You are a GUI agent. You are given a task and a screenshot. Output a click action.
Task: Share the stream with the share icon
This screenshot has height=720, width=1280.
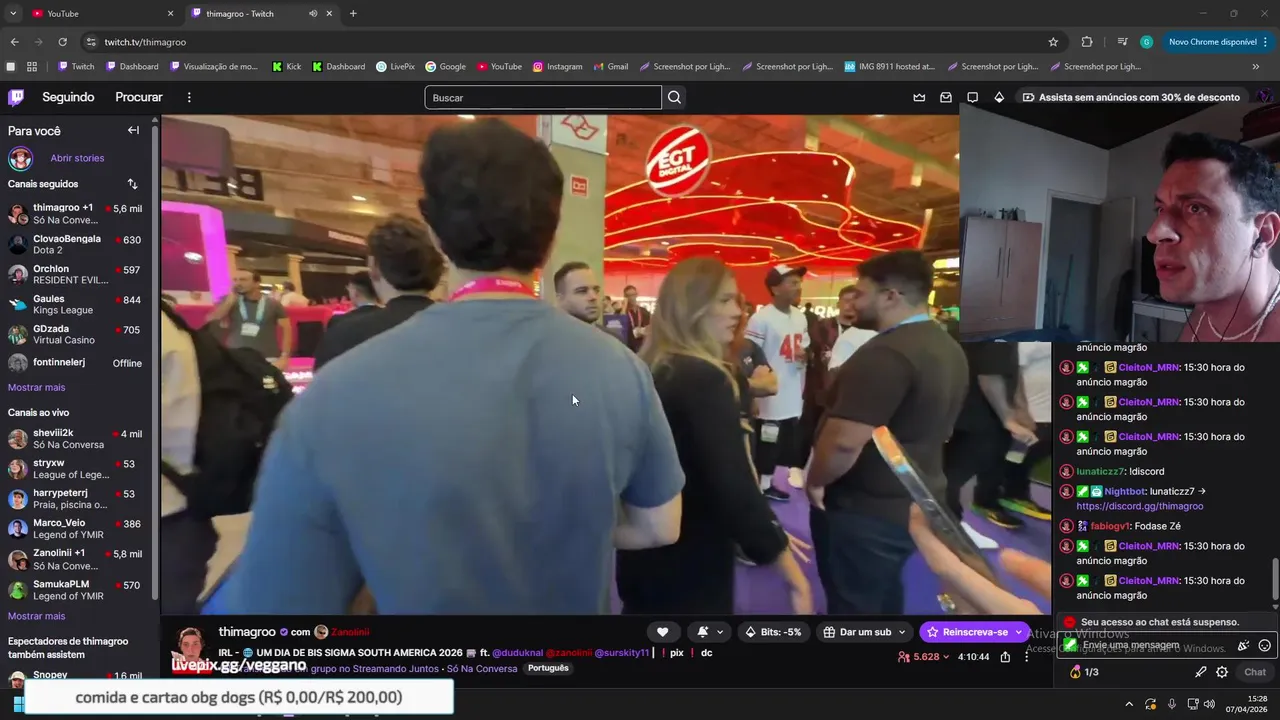tap(1005, 657)
